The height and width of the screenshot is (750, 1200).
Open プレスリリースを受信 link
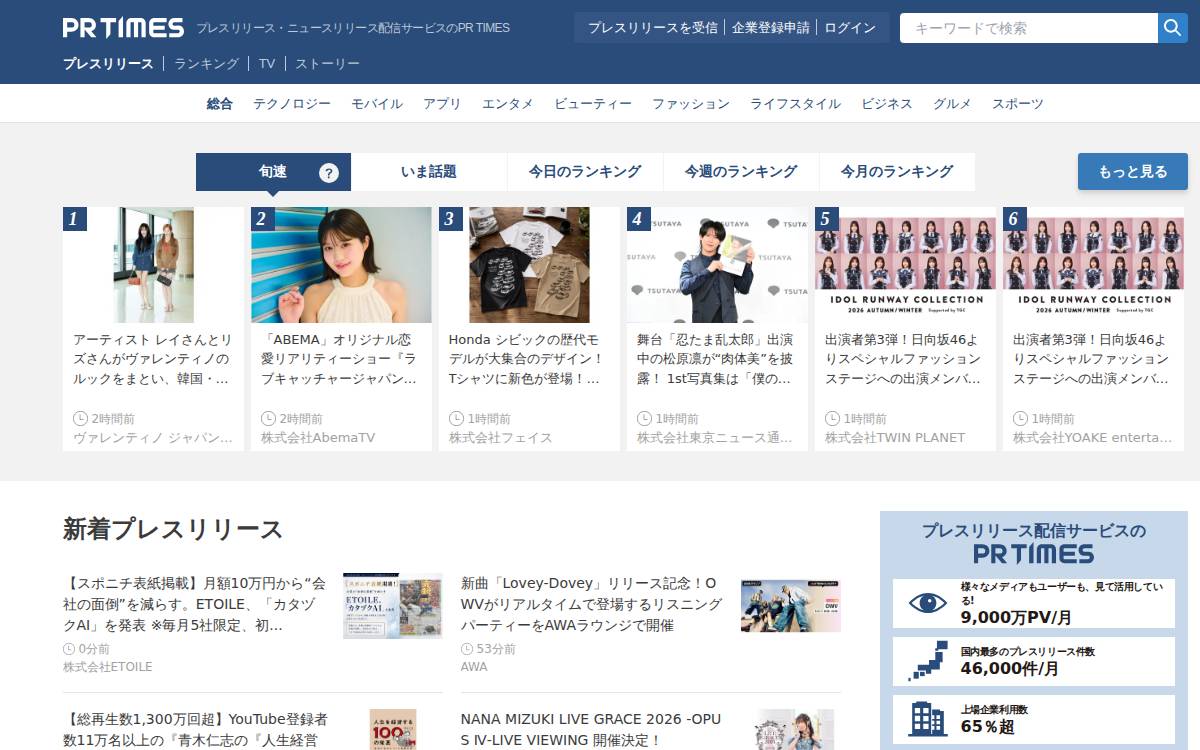[x=652, y=28]
